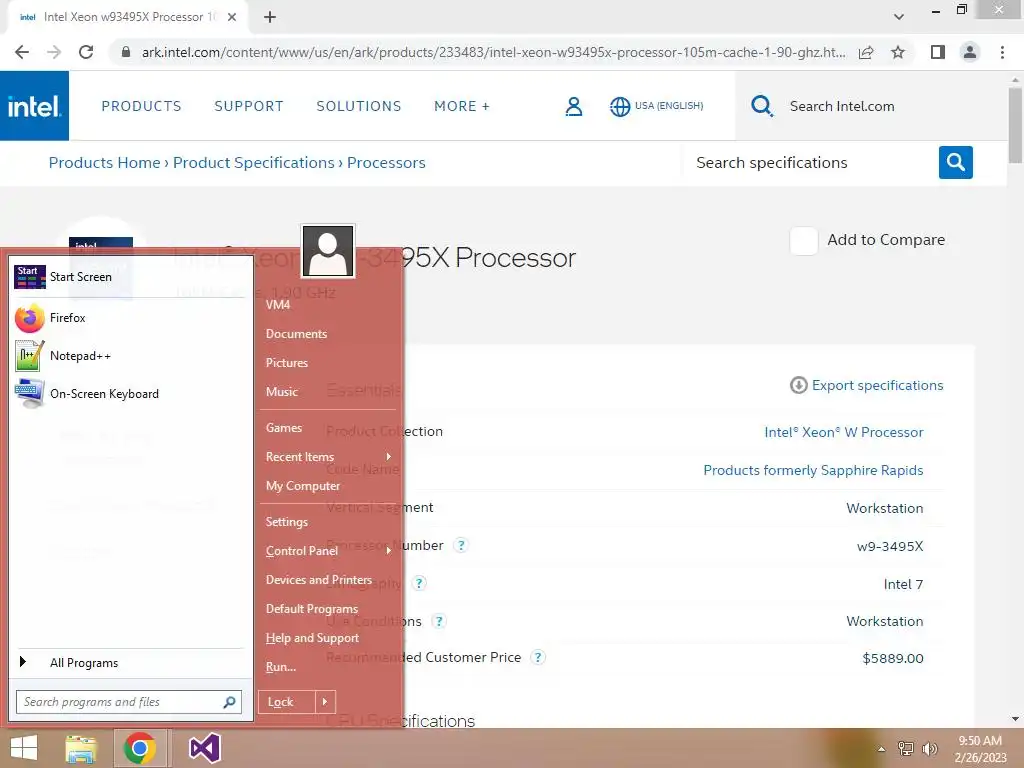Screen dimensions: 1024x768
Task: Expand the Control Panel submenu arrow
Action: pyautogui.click(x=389, y=551)
